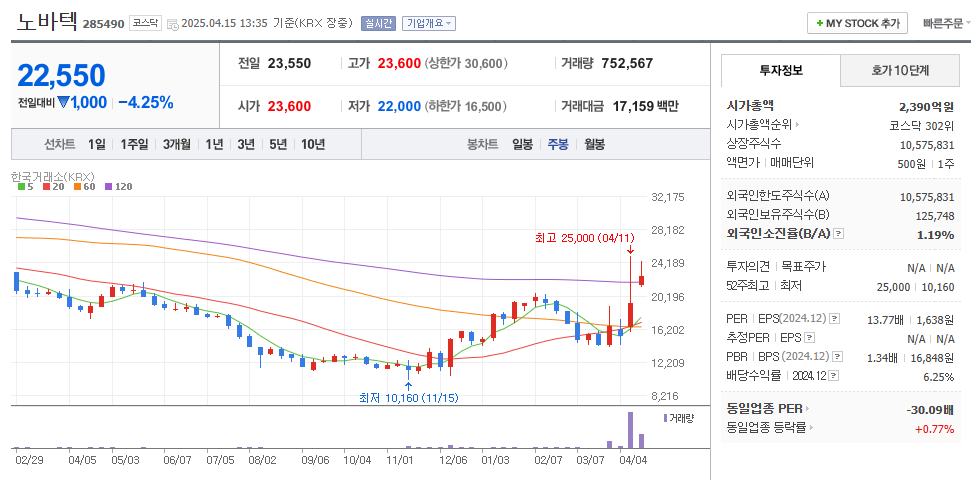The width and height of the screenshot is (978, 480).
Task: Click the orange 60 moving average legend
Action: (x=83, y=186)
